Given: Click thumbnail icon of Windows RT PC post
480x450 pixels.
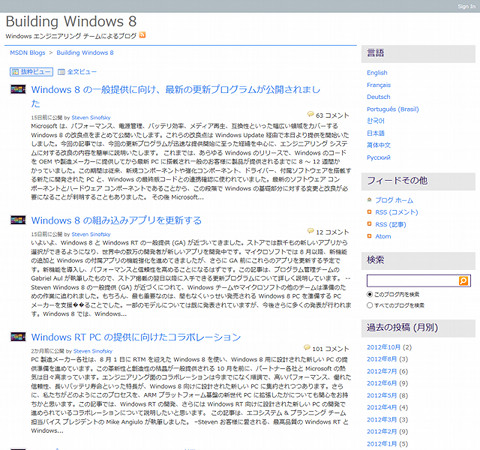Looking at the screenshot, I should pyautogui.click(x=18, y=336).
